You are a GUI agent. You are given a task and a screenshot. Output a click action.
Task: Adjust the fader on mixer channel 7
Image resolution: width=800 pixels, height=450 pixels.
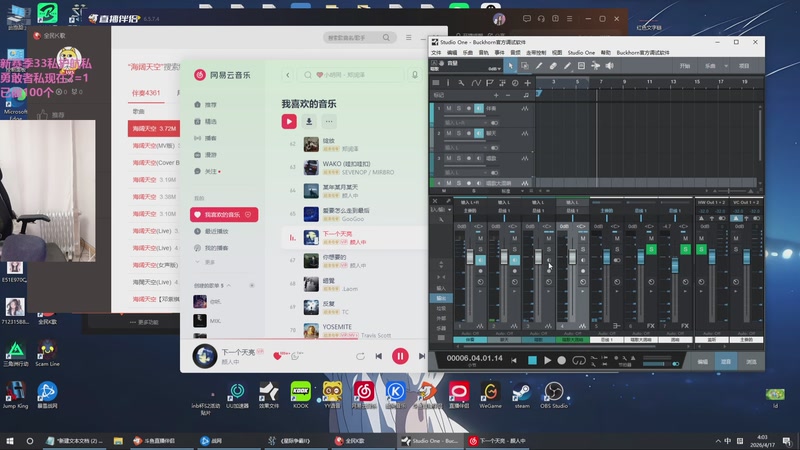pyautogui.click(x=675, y=265)
